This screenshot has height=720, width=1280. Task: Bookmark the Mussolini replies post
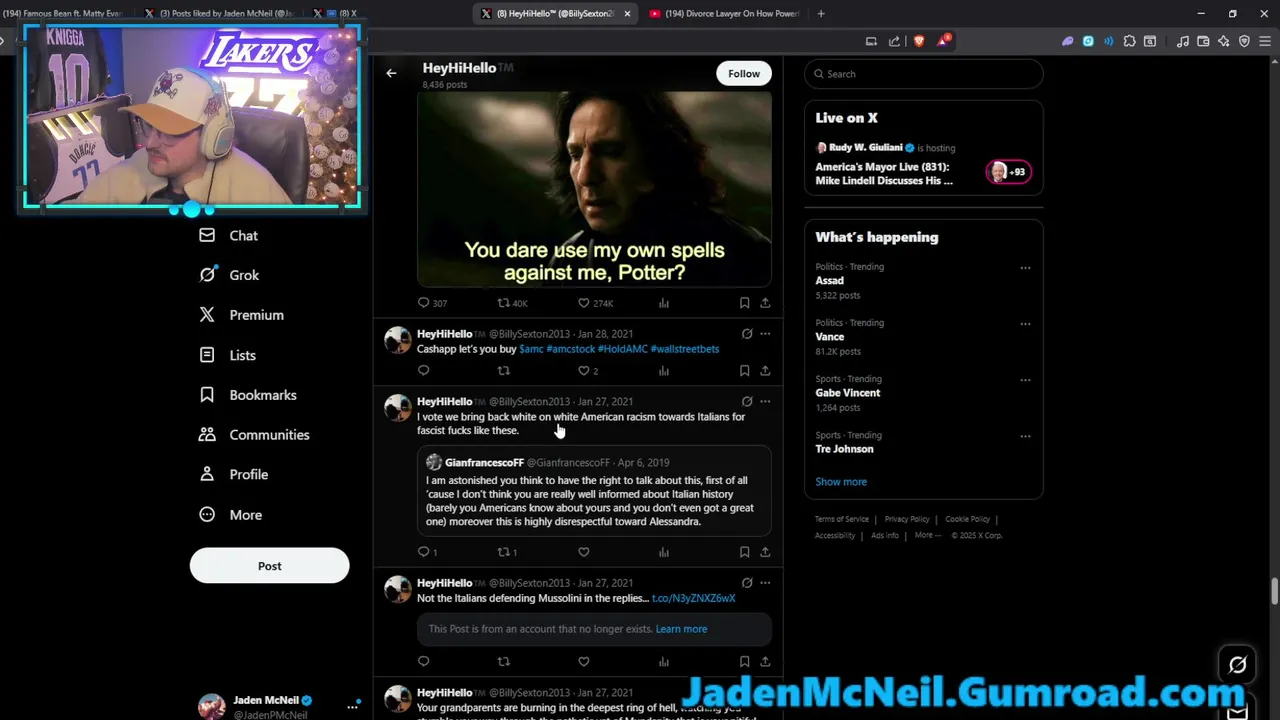click(x=744, y=661)
